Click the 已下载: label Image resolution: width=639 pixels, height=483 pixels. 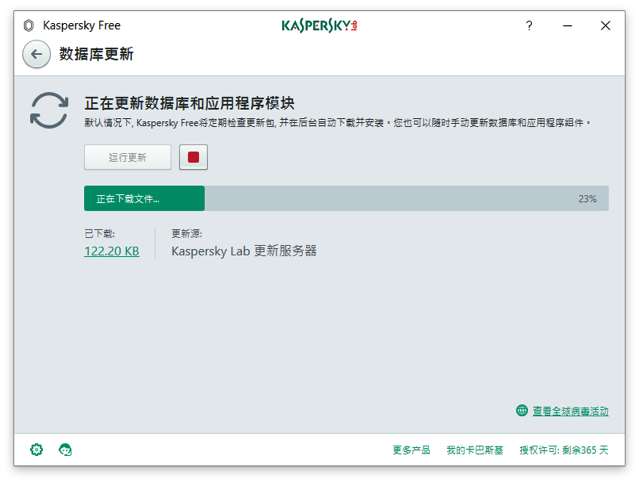click(99, 234)
